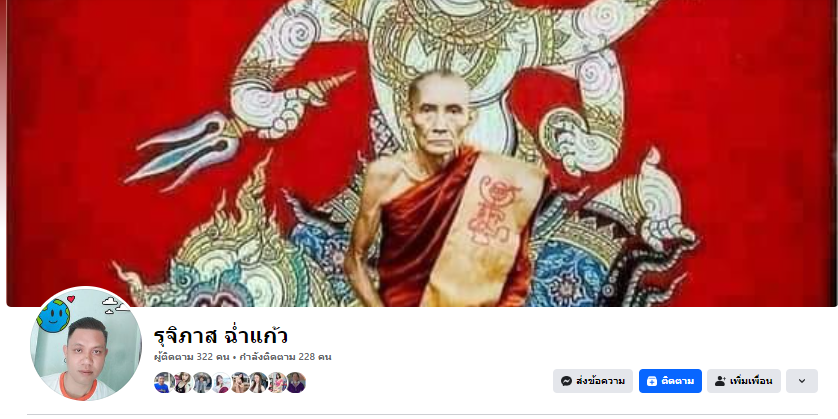Open first friend avatar in blue shirt
The height and width of the screenshot is (419, 838).
164,383
